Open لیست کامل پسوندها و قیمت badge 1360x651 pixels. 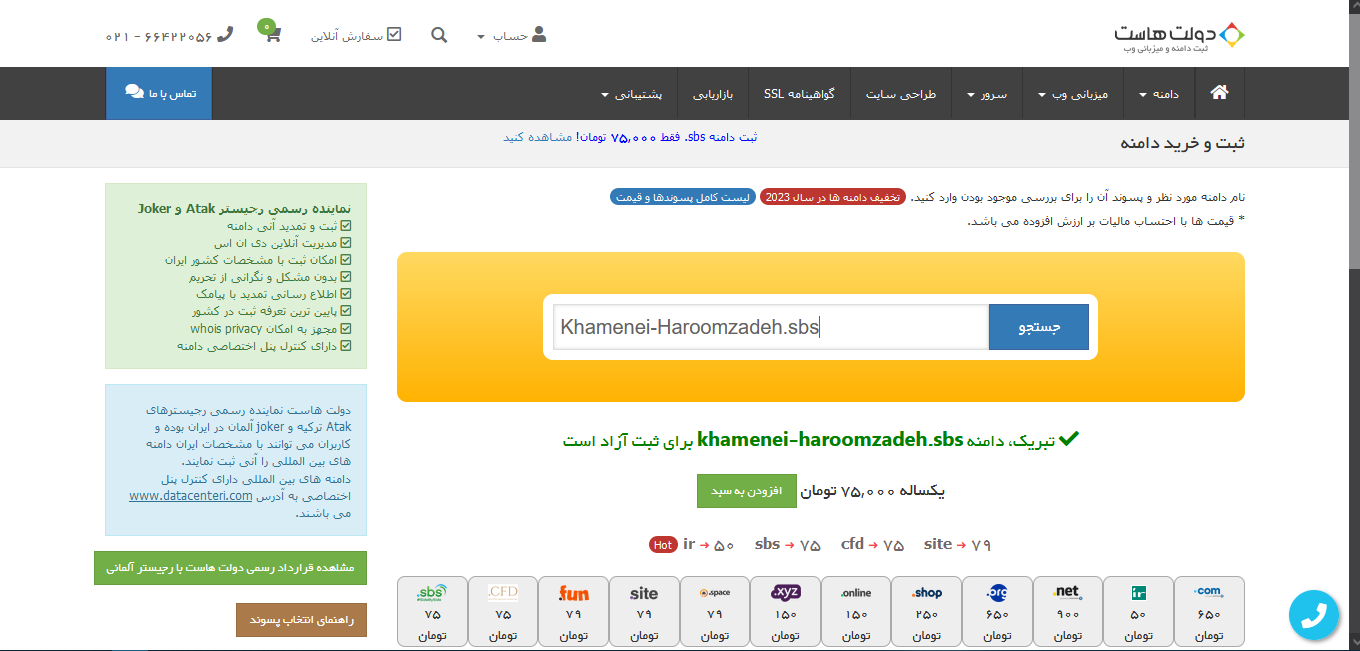682,197
